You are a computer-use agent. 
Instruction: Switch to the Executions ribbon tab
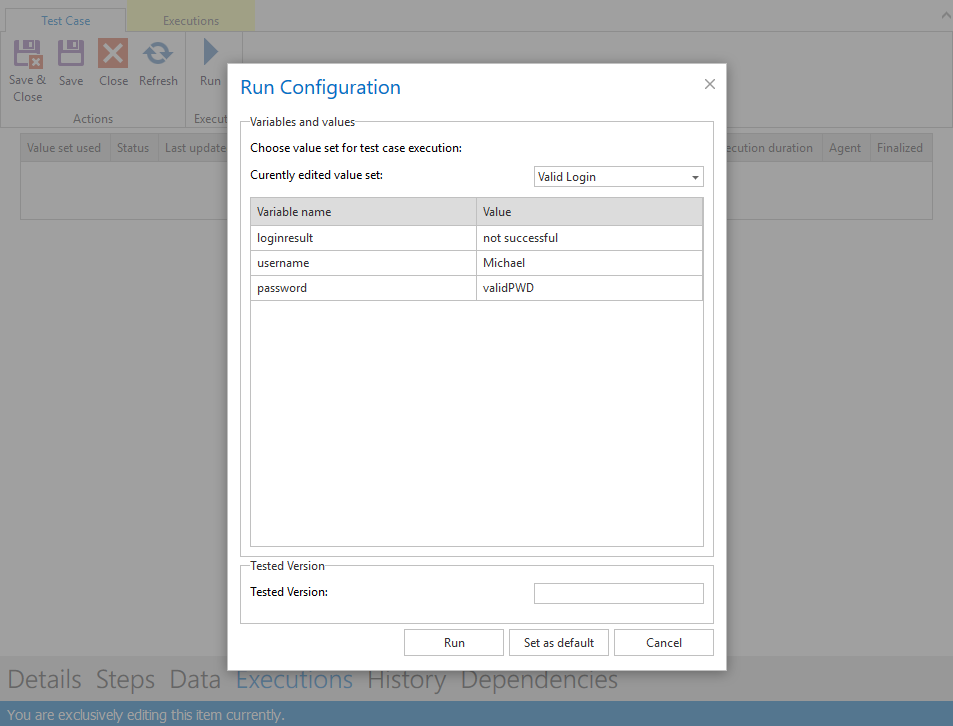(191, 20)
